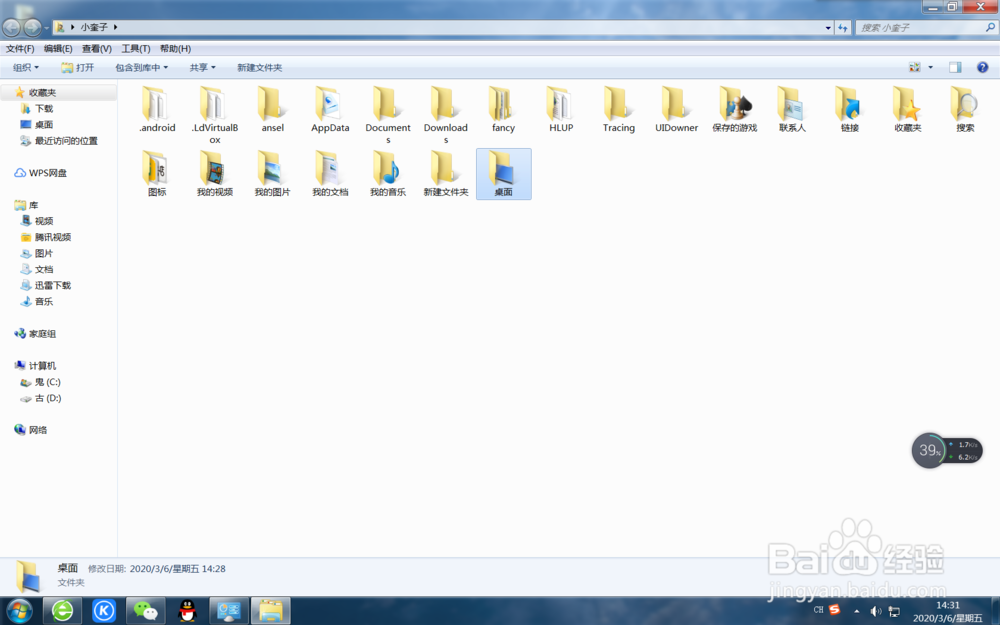1000x625 pixels.
Task: Open the 共享 dropdown
Action: coord(202,68)
